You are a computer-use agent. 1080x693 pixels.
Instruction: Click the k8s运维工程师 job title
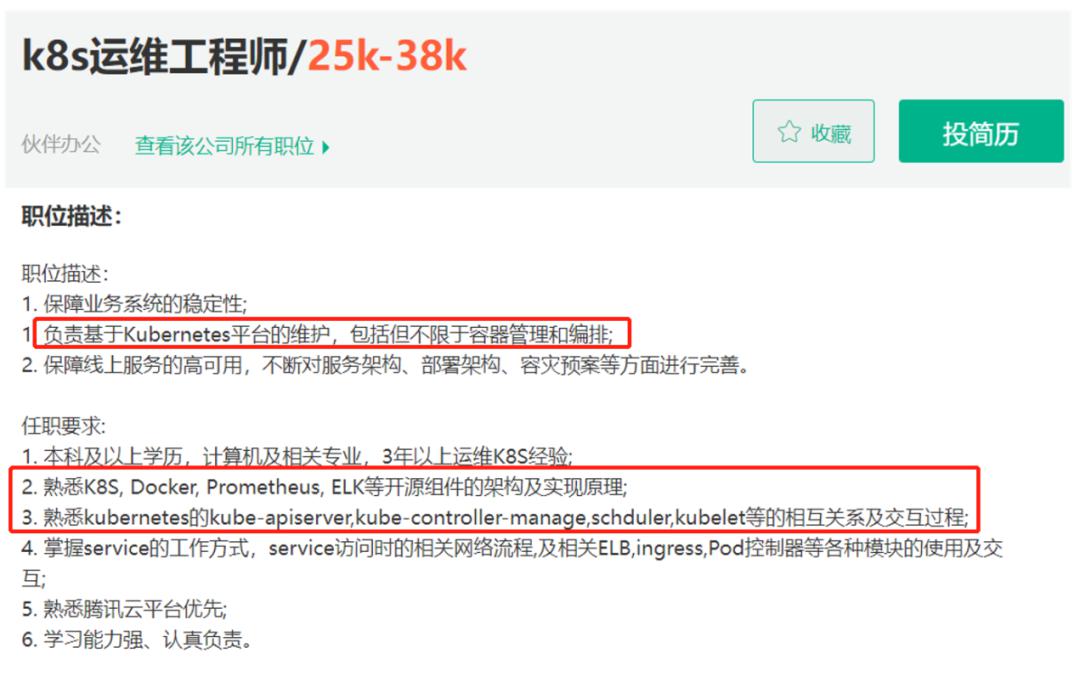tap(155, 56)
